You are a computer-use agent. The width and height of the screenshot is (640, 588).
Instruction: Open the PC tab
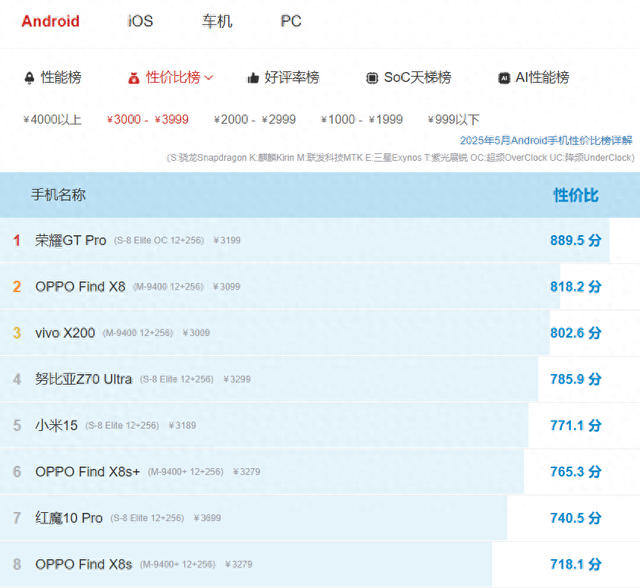[291, 21]
